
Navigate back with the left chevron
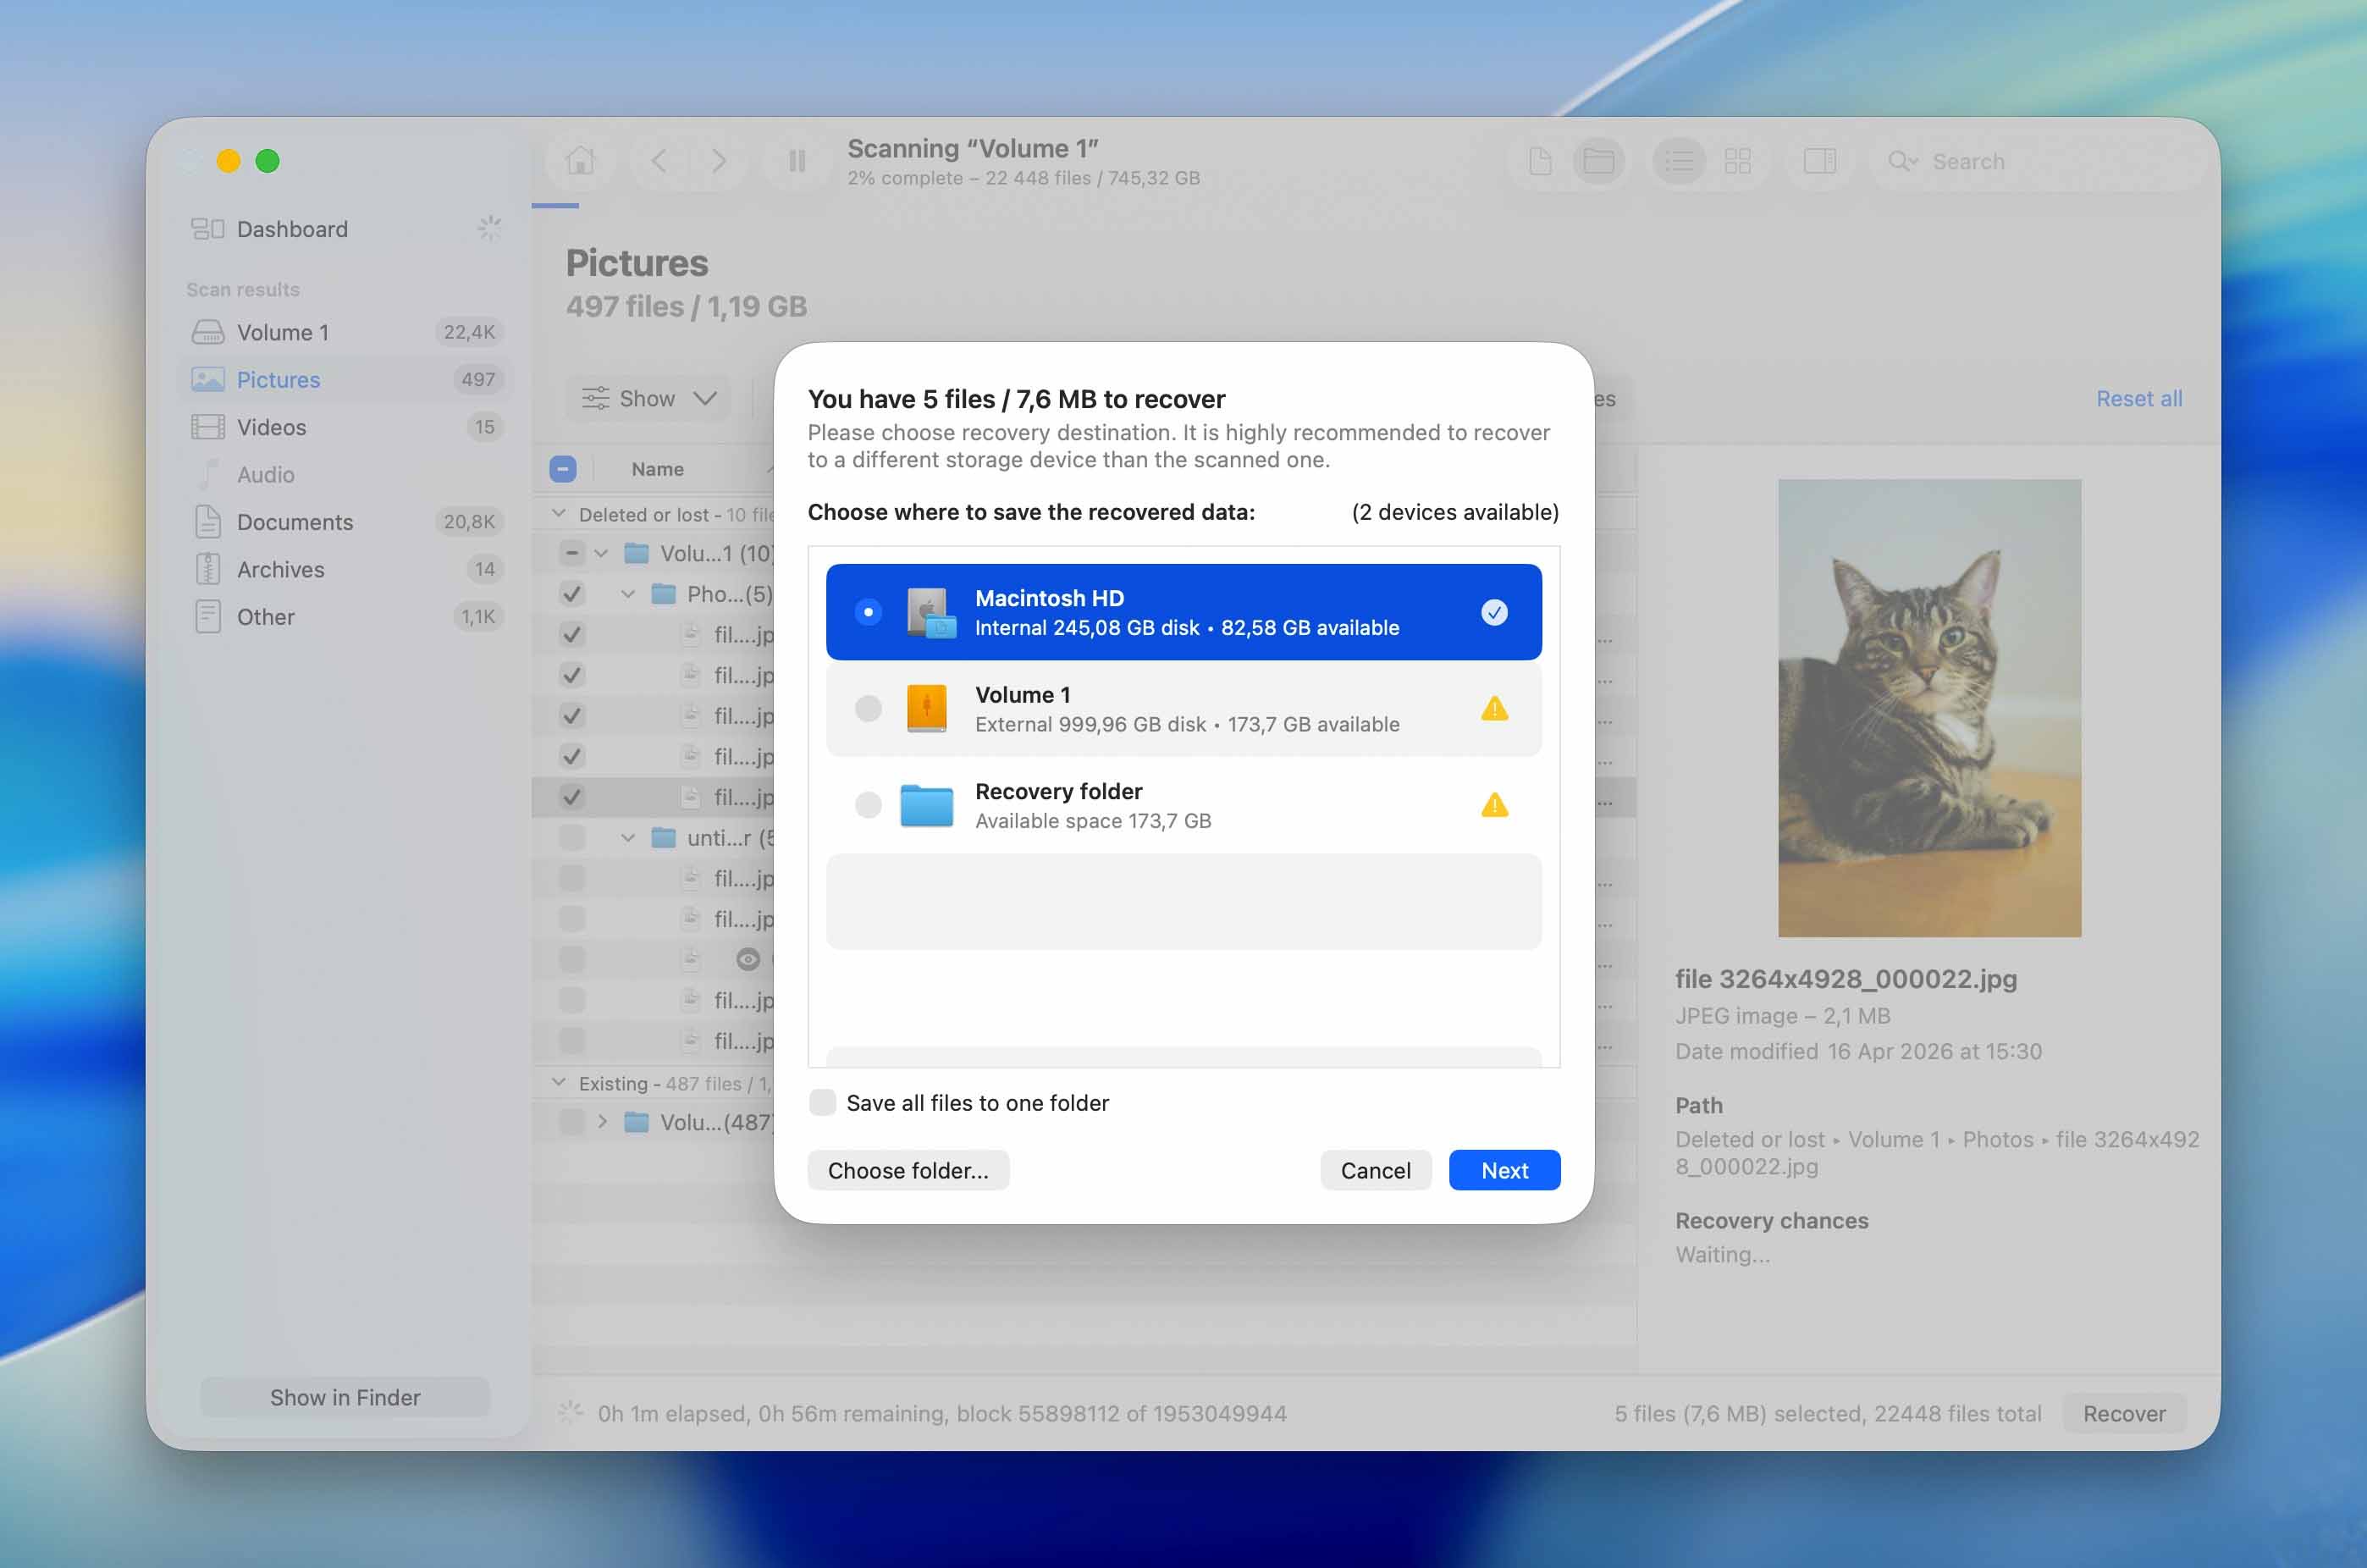click(659, 161)
